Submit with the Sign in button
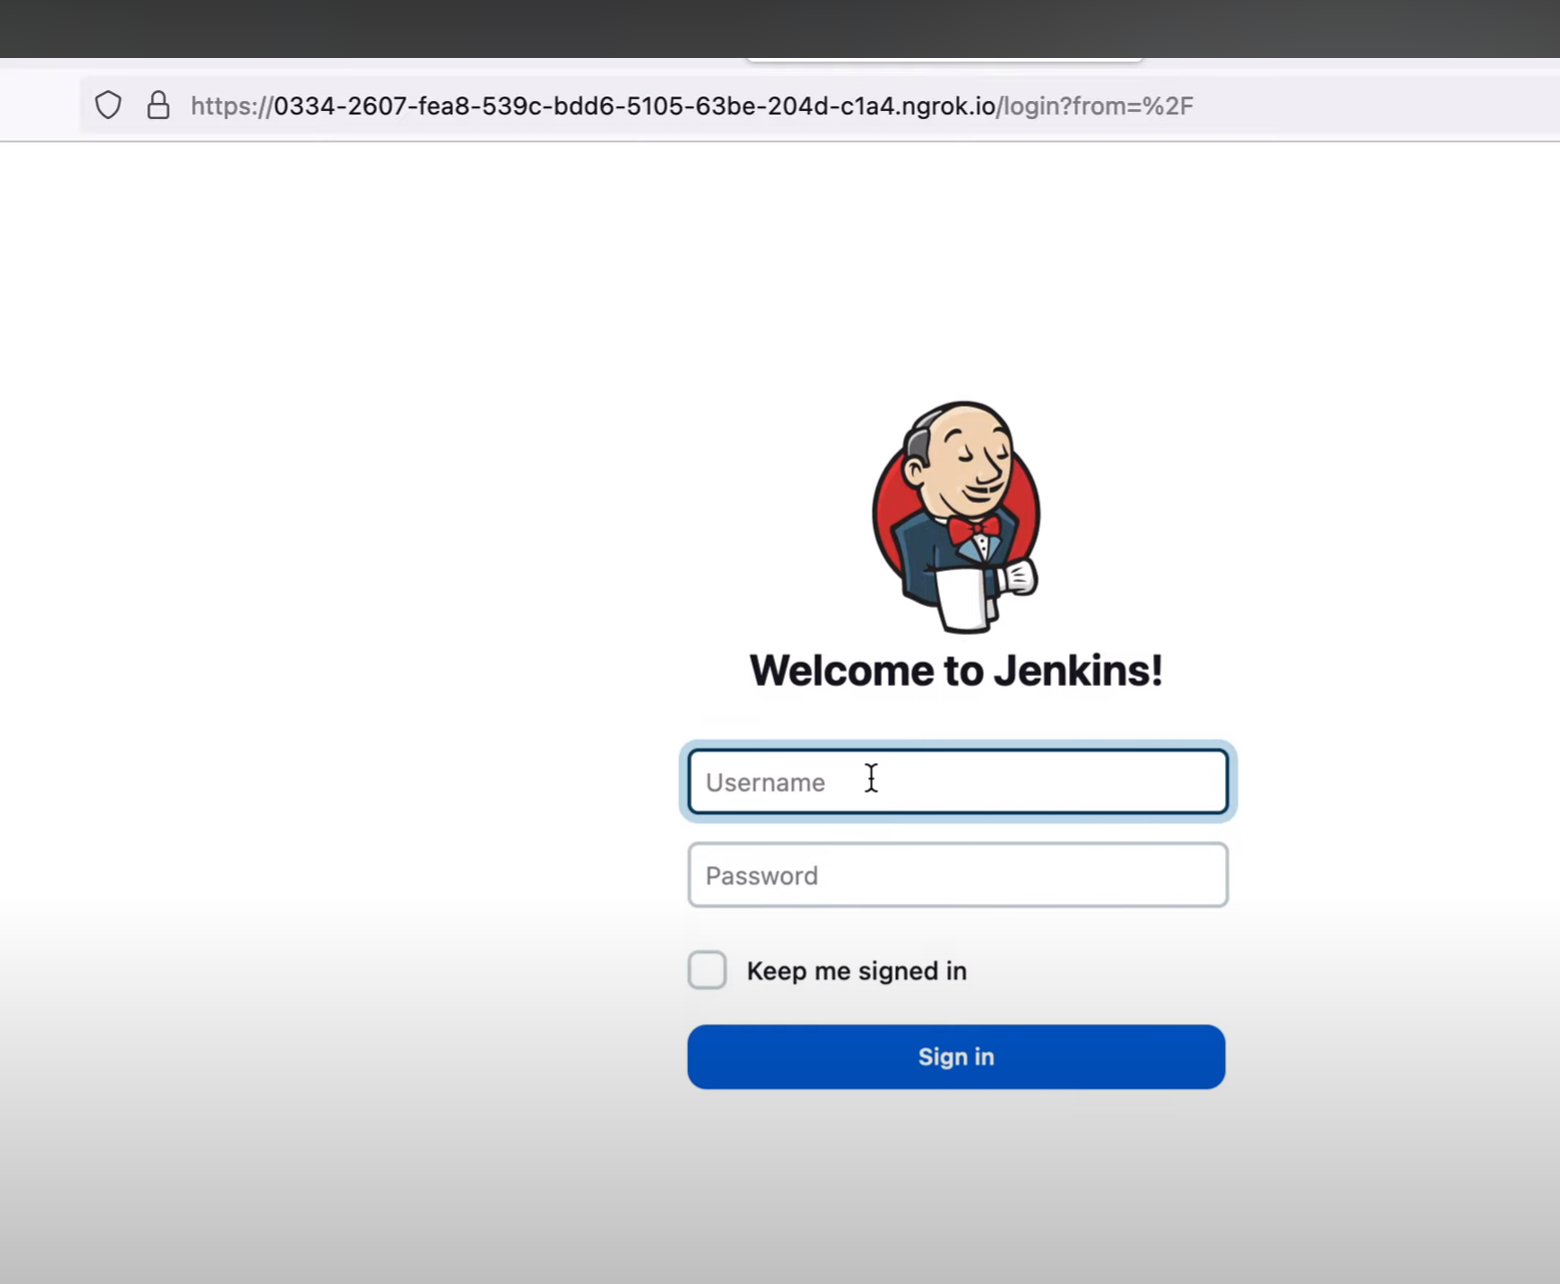This screenshot has width=1560, height=1284. click(x=956, y=1057)
